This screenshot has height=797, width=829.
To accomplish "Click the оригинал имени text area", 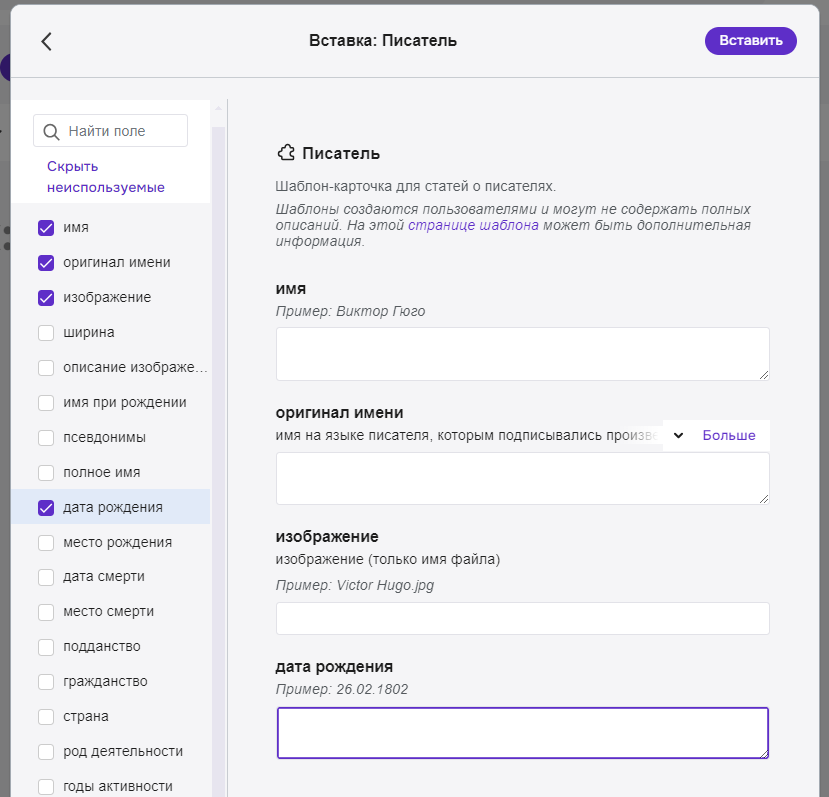I will [x=522, y=478].
